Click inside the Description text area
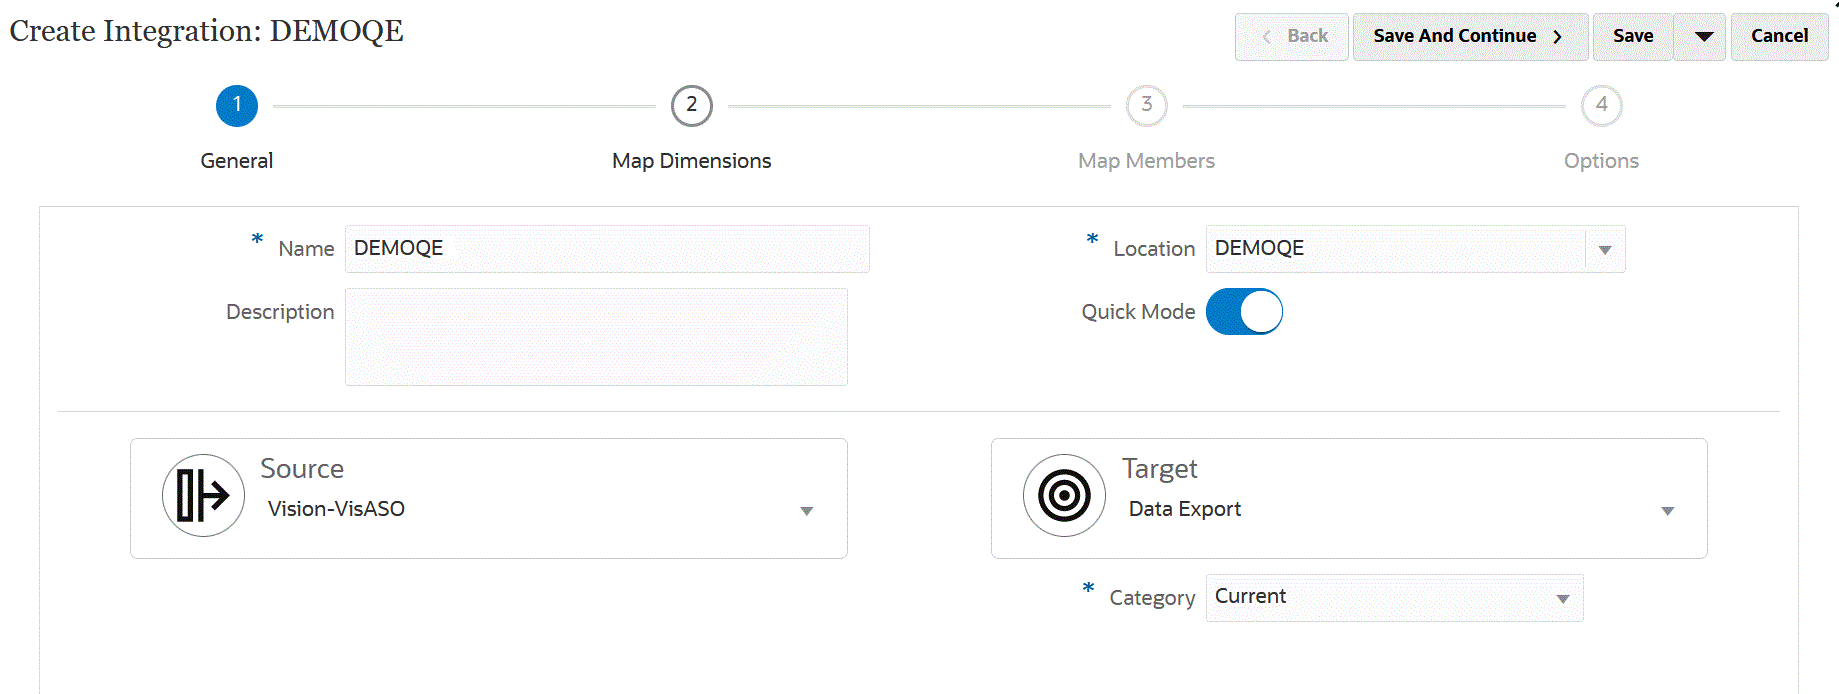 596,337
